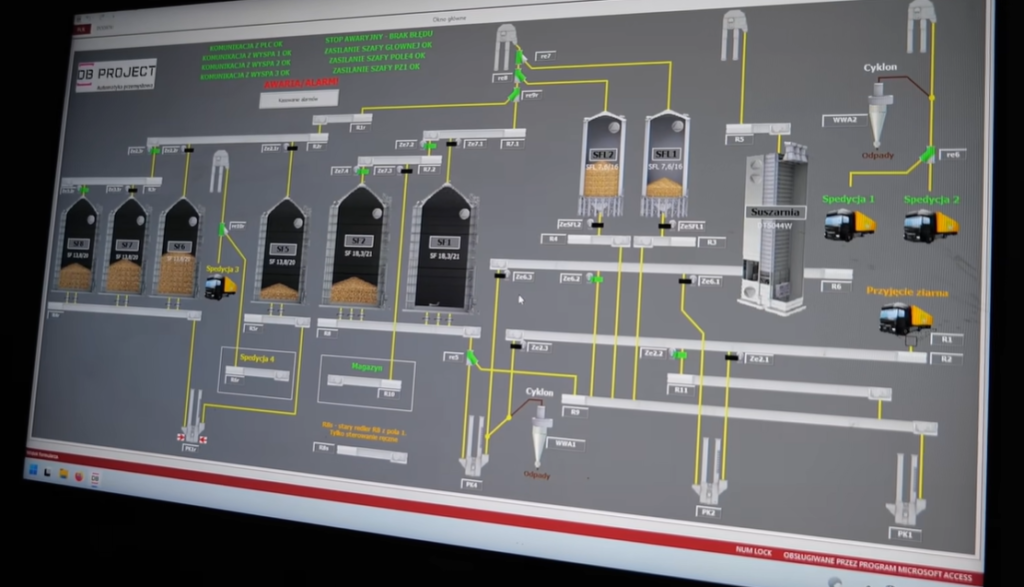Select the SF1 grain silo

pos(443,248)
